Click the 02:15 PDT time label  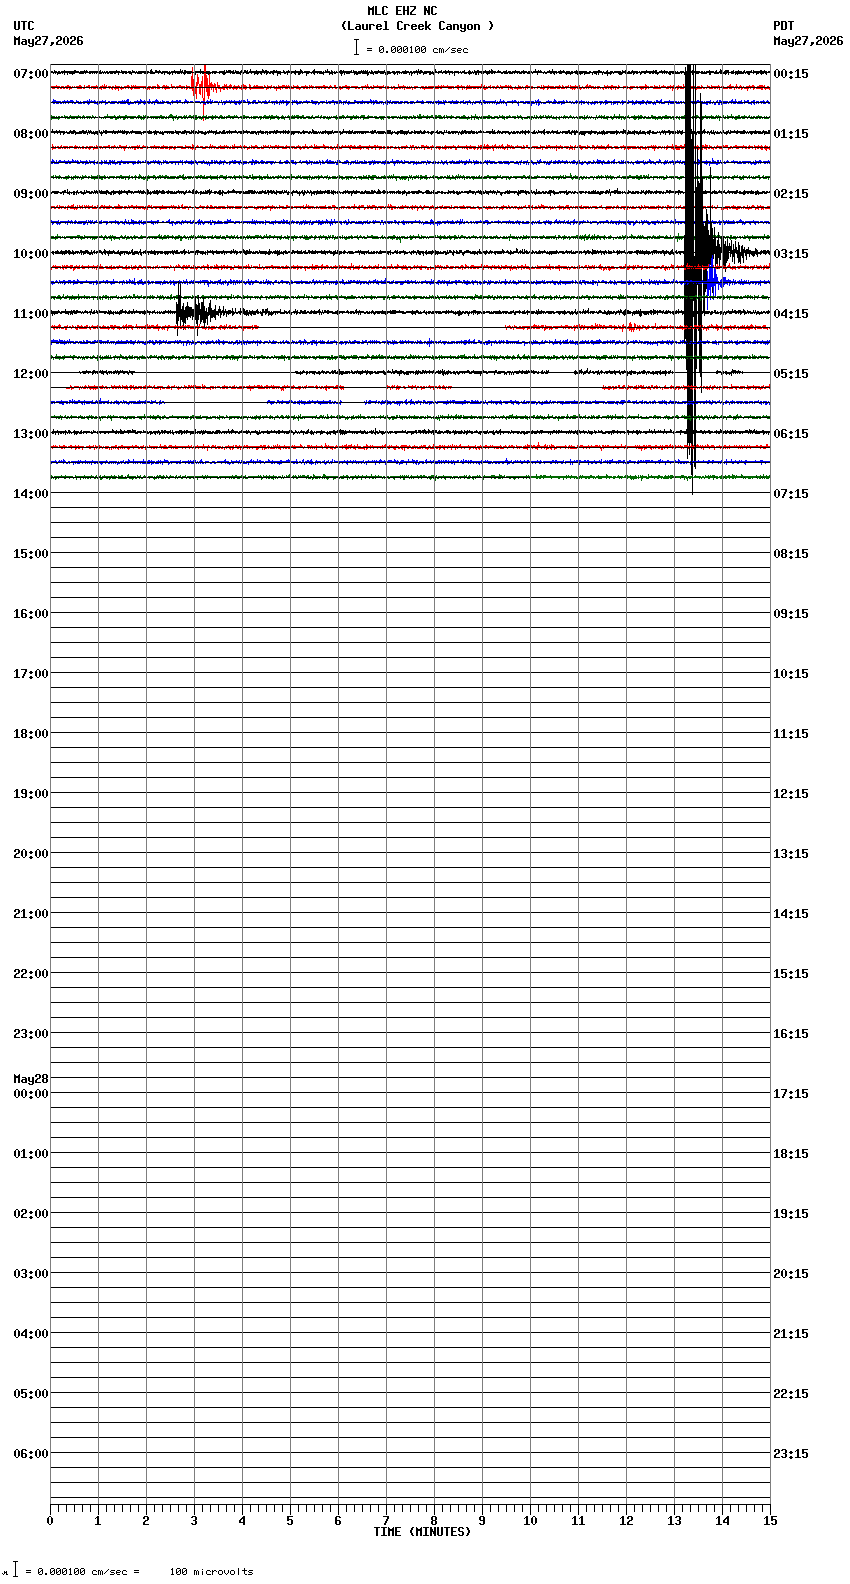791,193
